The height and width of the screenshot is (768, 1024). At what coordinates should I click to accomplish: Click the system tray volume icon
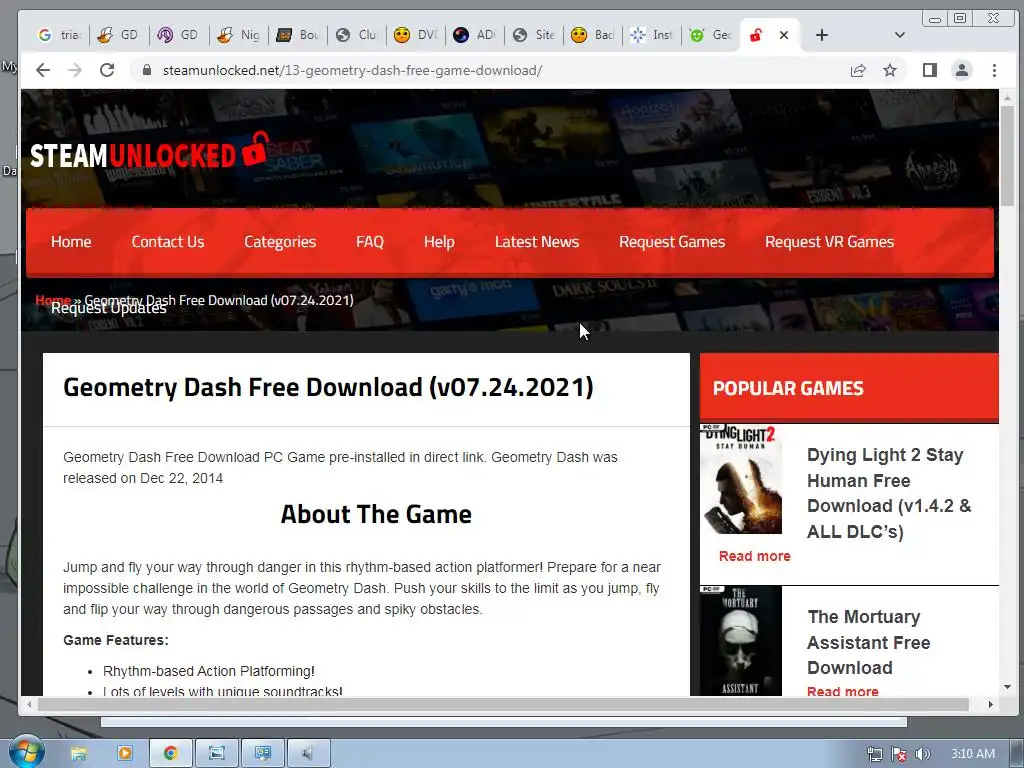pos(922,754)
